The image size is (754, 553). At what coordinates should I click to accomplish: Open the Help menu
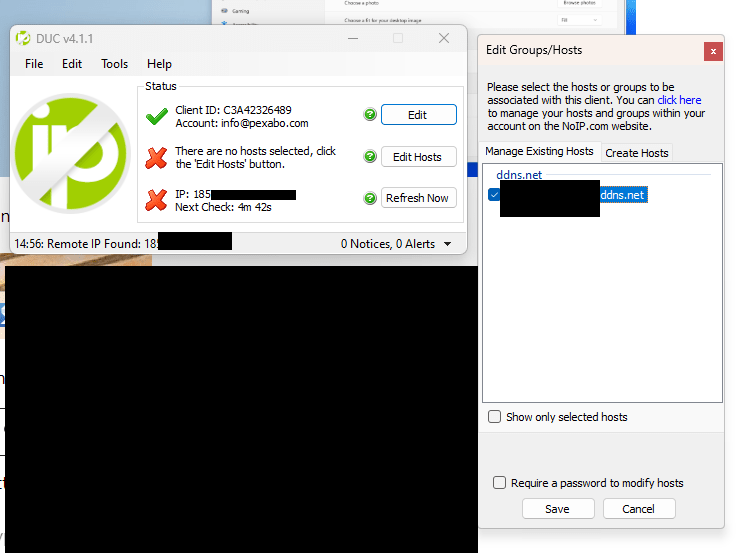(x=159, y=64)
